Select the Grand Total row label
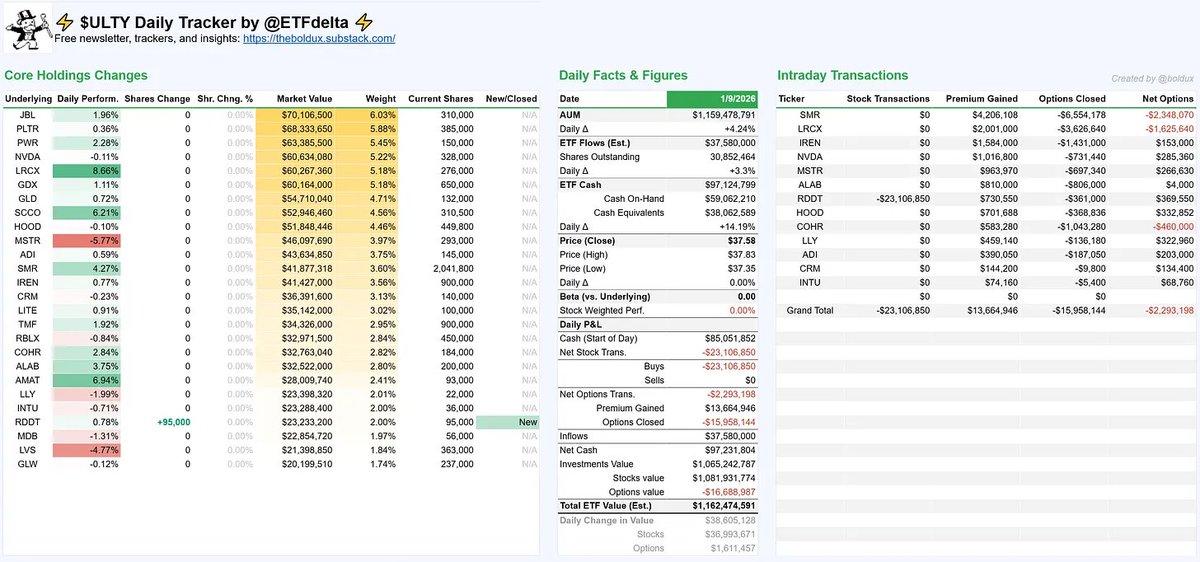The height and width of the screenshot is (562, 1200). (x=811, y=311)
